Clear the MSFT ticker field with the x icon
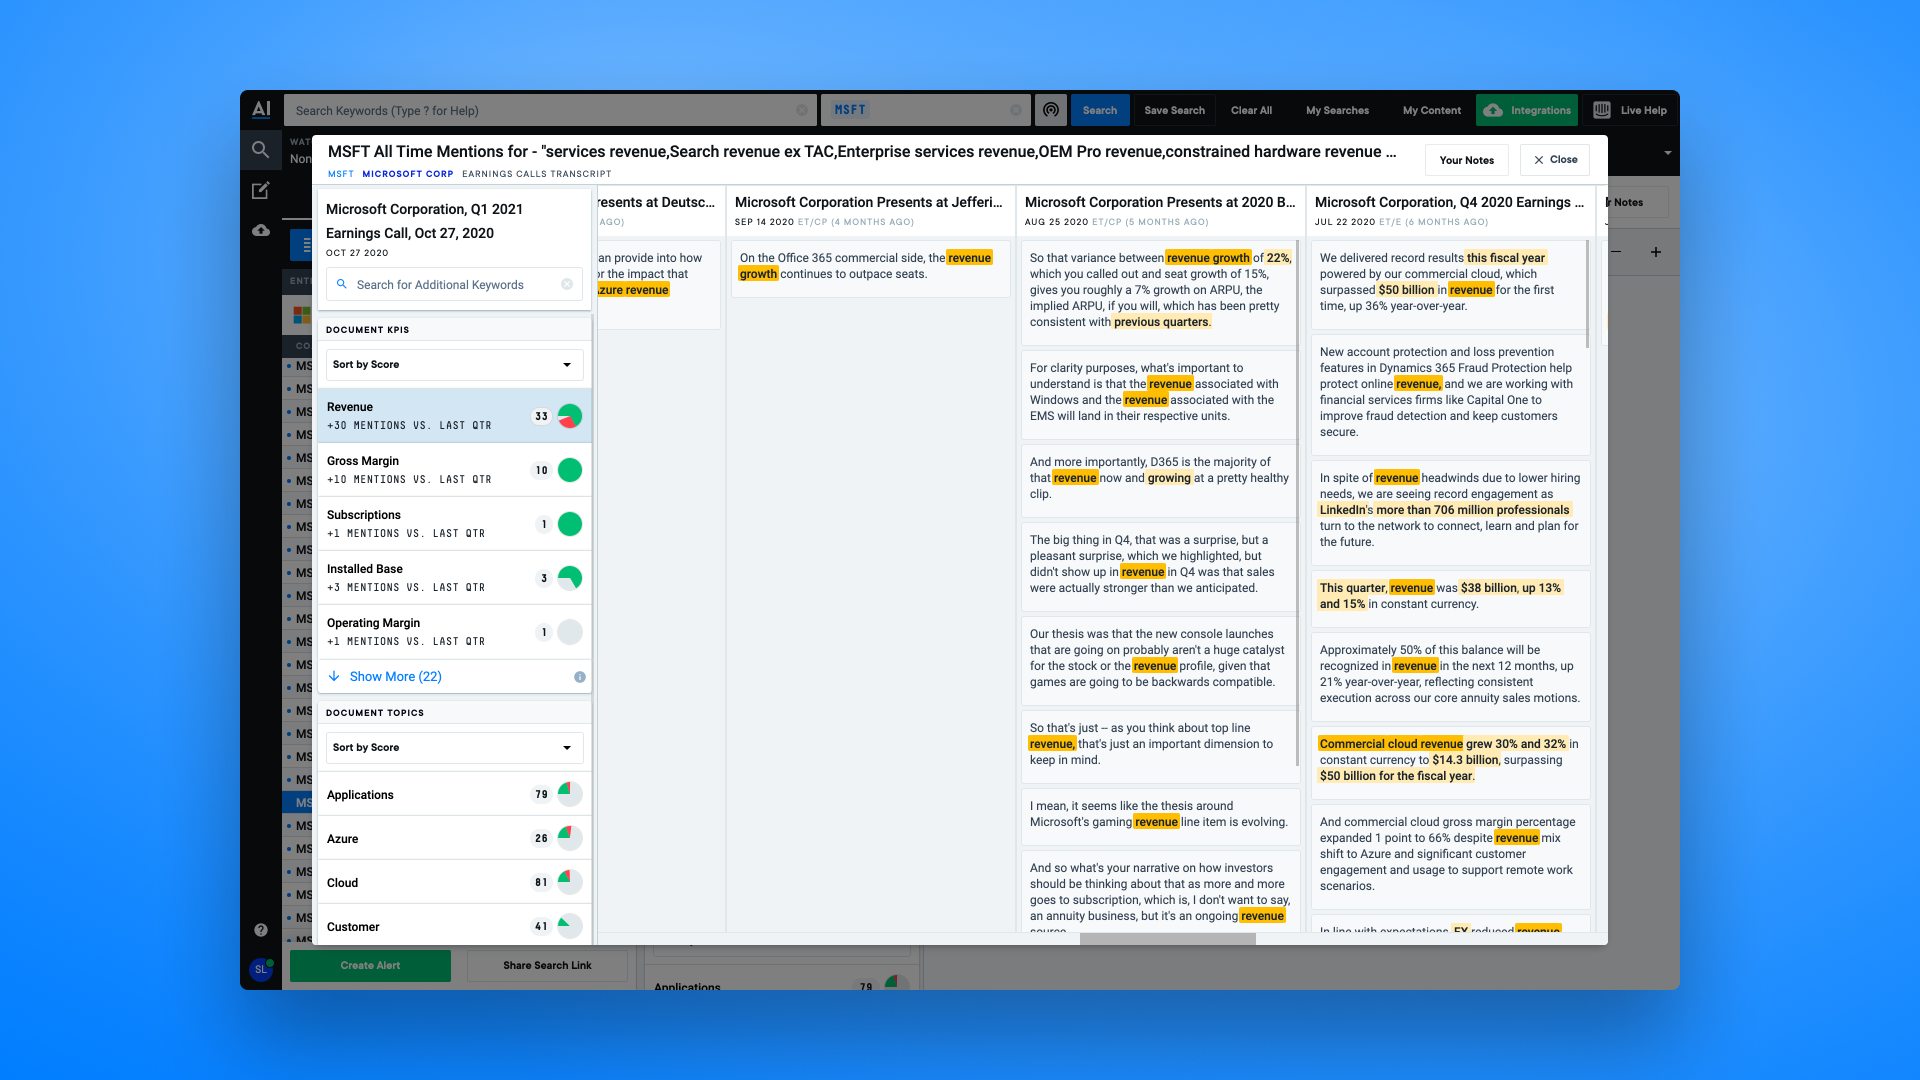Image resolution: width=1920 pixels, height=1080 pixels. point(1016,110)
